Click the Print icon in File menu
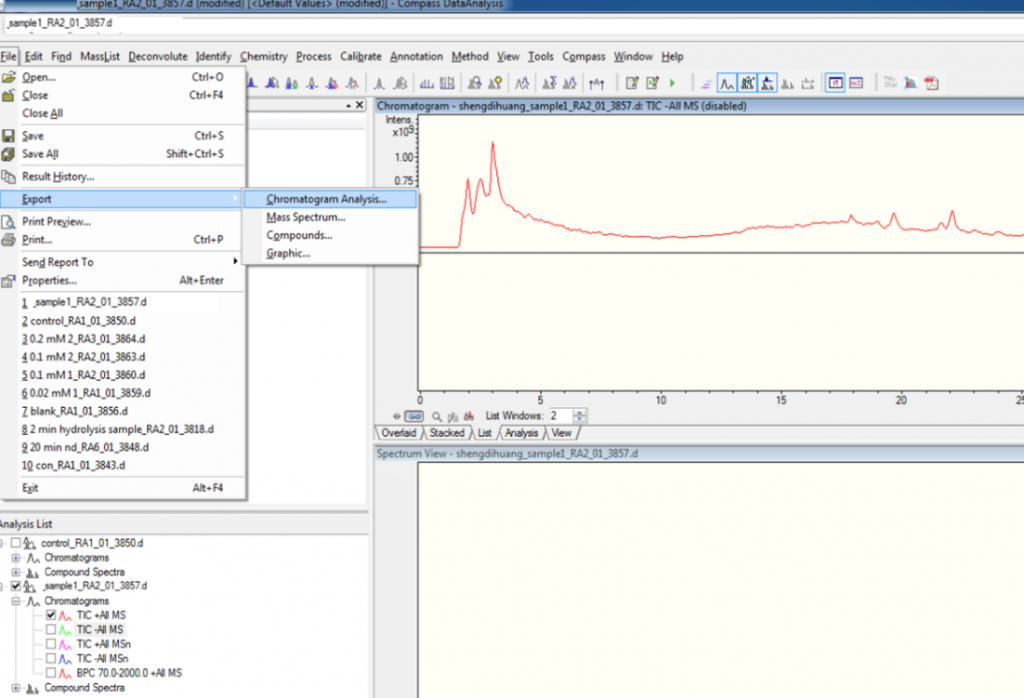This screenshot has width=1024, height=698. pos(10,240)
